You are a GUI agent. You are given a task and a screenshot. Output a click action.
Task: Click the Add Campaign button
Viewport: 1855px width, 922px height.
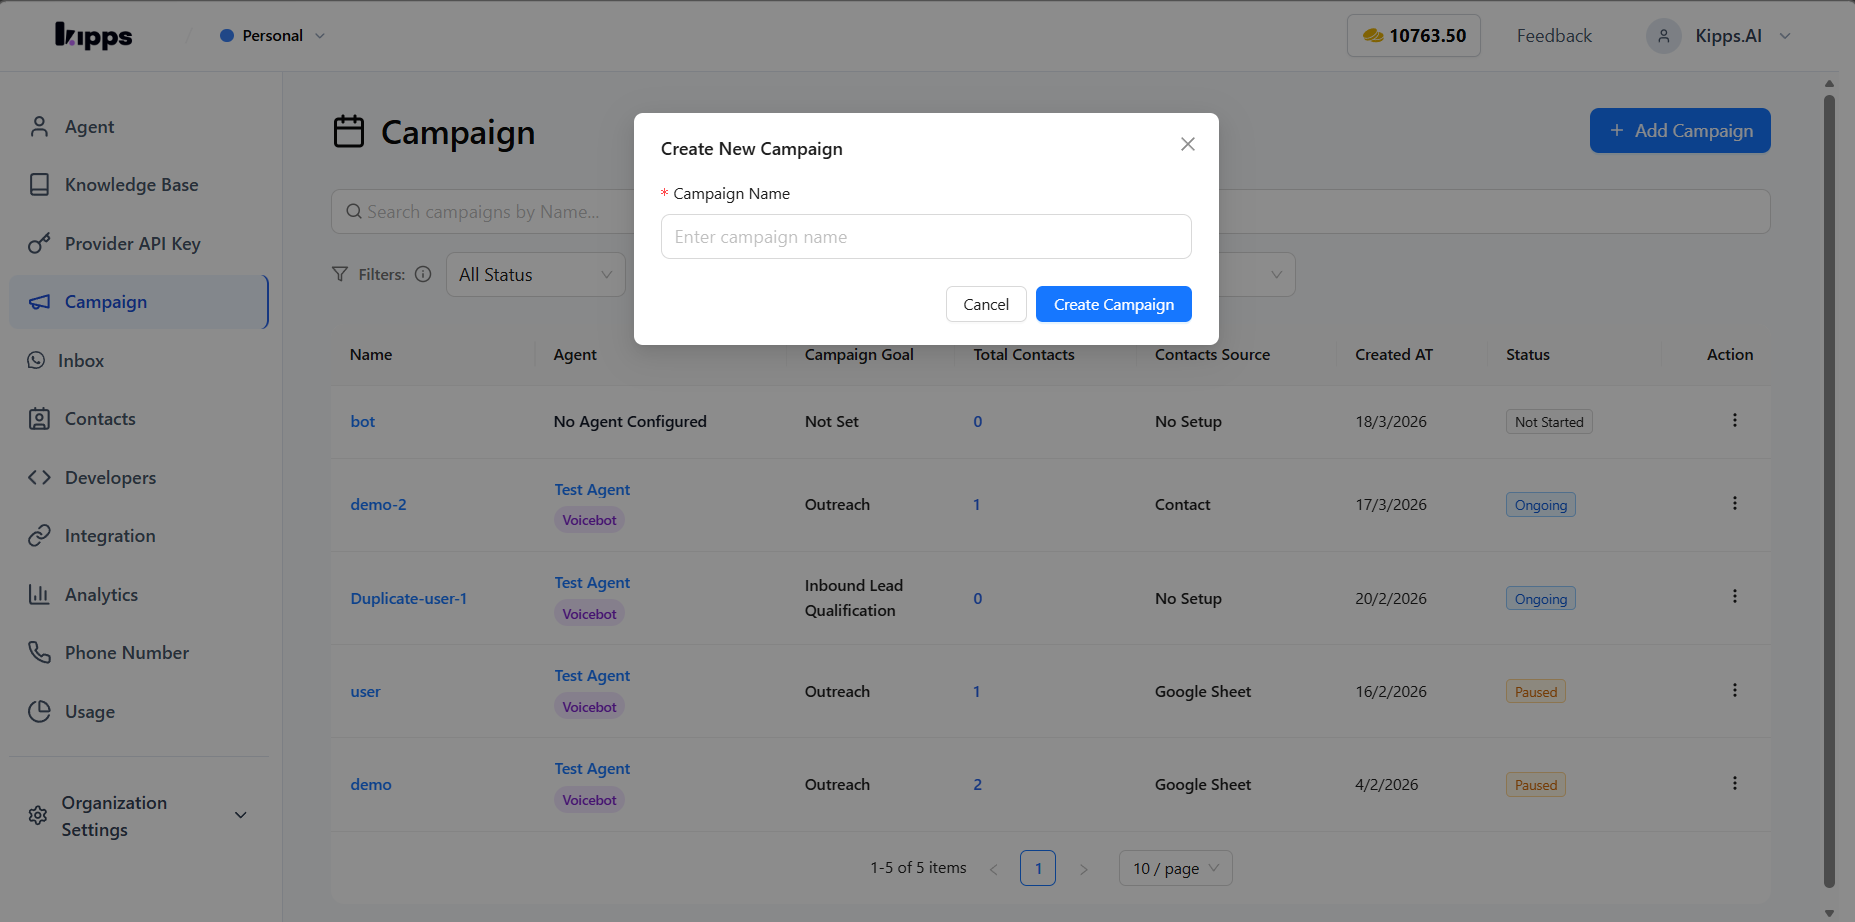tap(1680, 131)
